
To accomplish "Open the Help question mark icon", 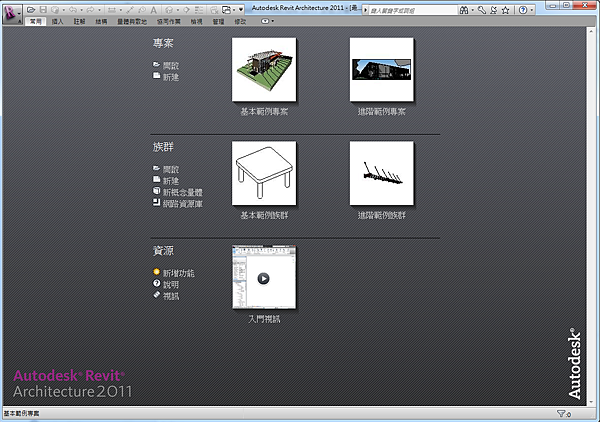I will (523, 9).
